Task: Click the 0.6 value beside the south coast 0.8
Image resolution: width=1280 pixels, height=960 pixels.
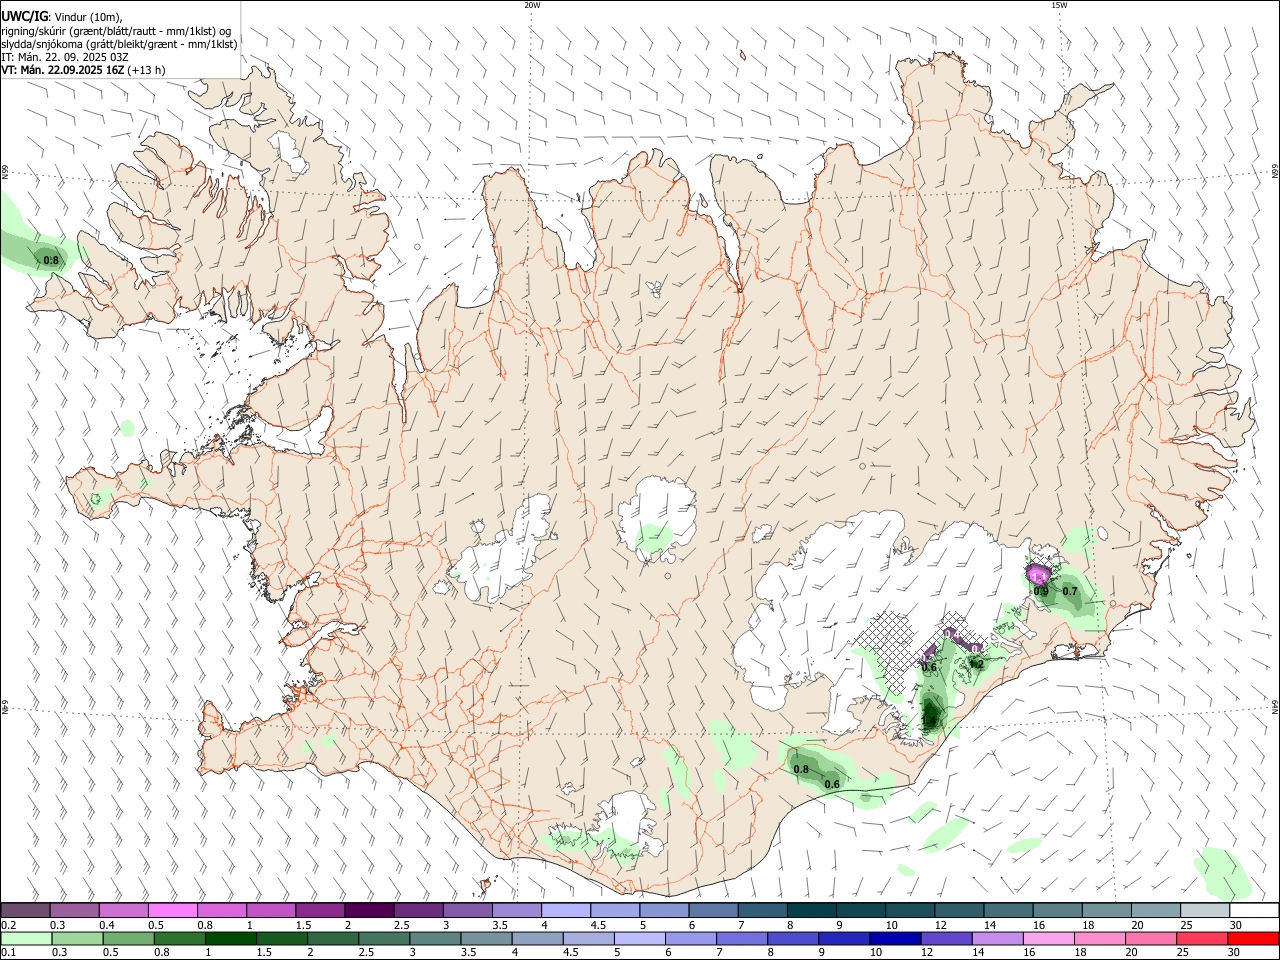Action: (x=831, y=784)
